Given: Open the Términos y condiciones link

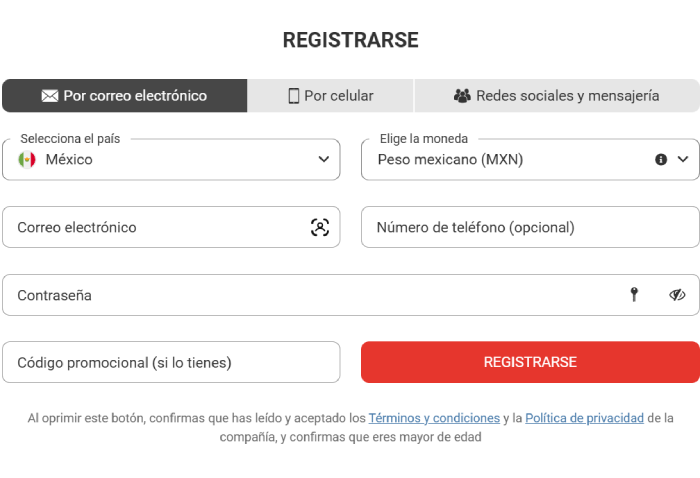Looking at the screenshot, I should tap(434, 418).
